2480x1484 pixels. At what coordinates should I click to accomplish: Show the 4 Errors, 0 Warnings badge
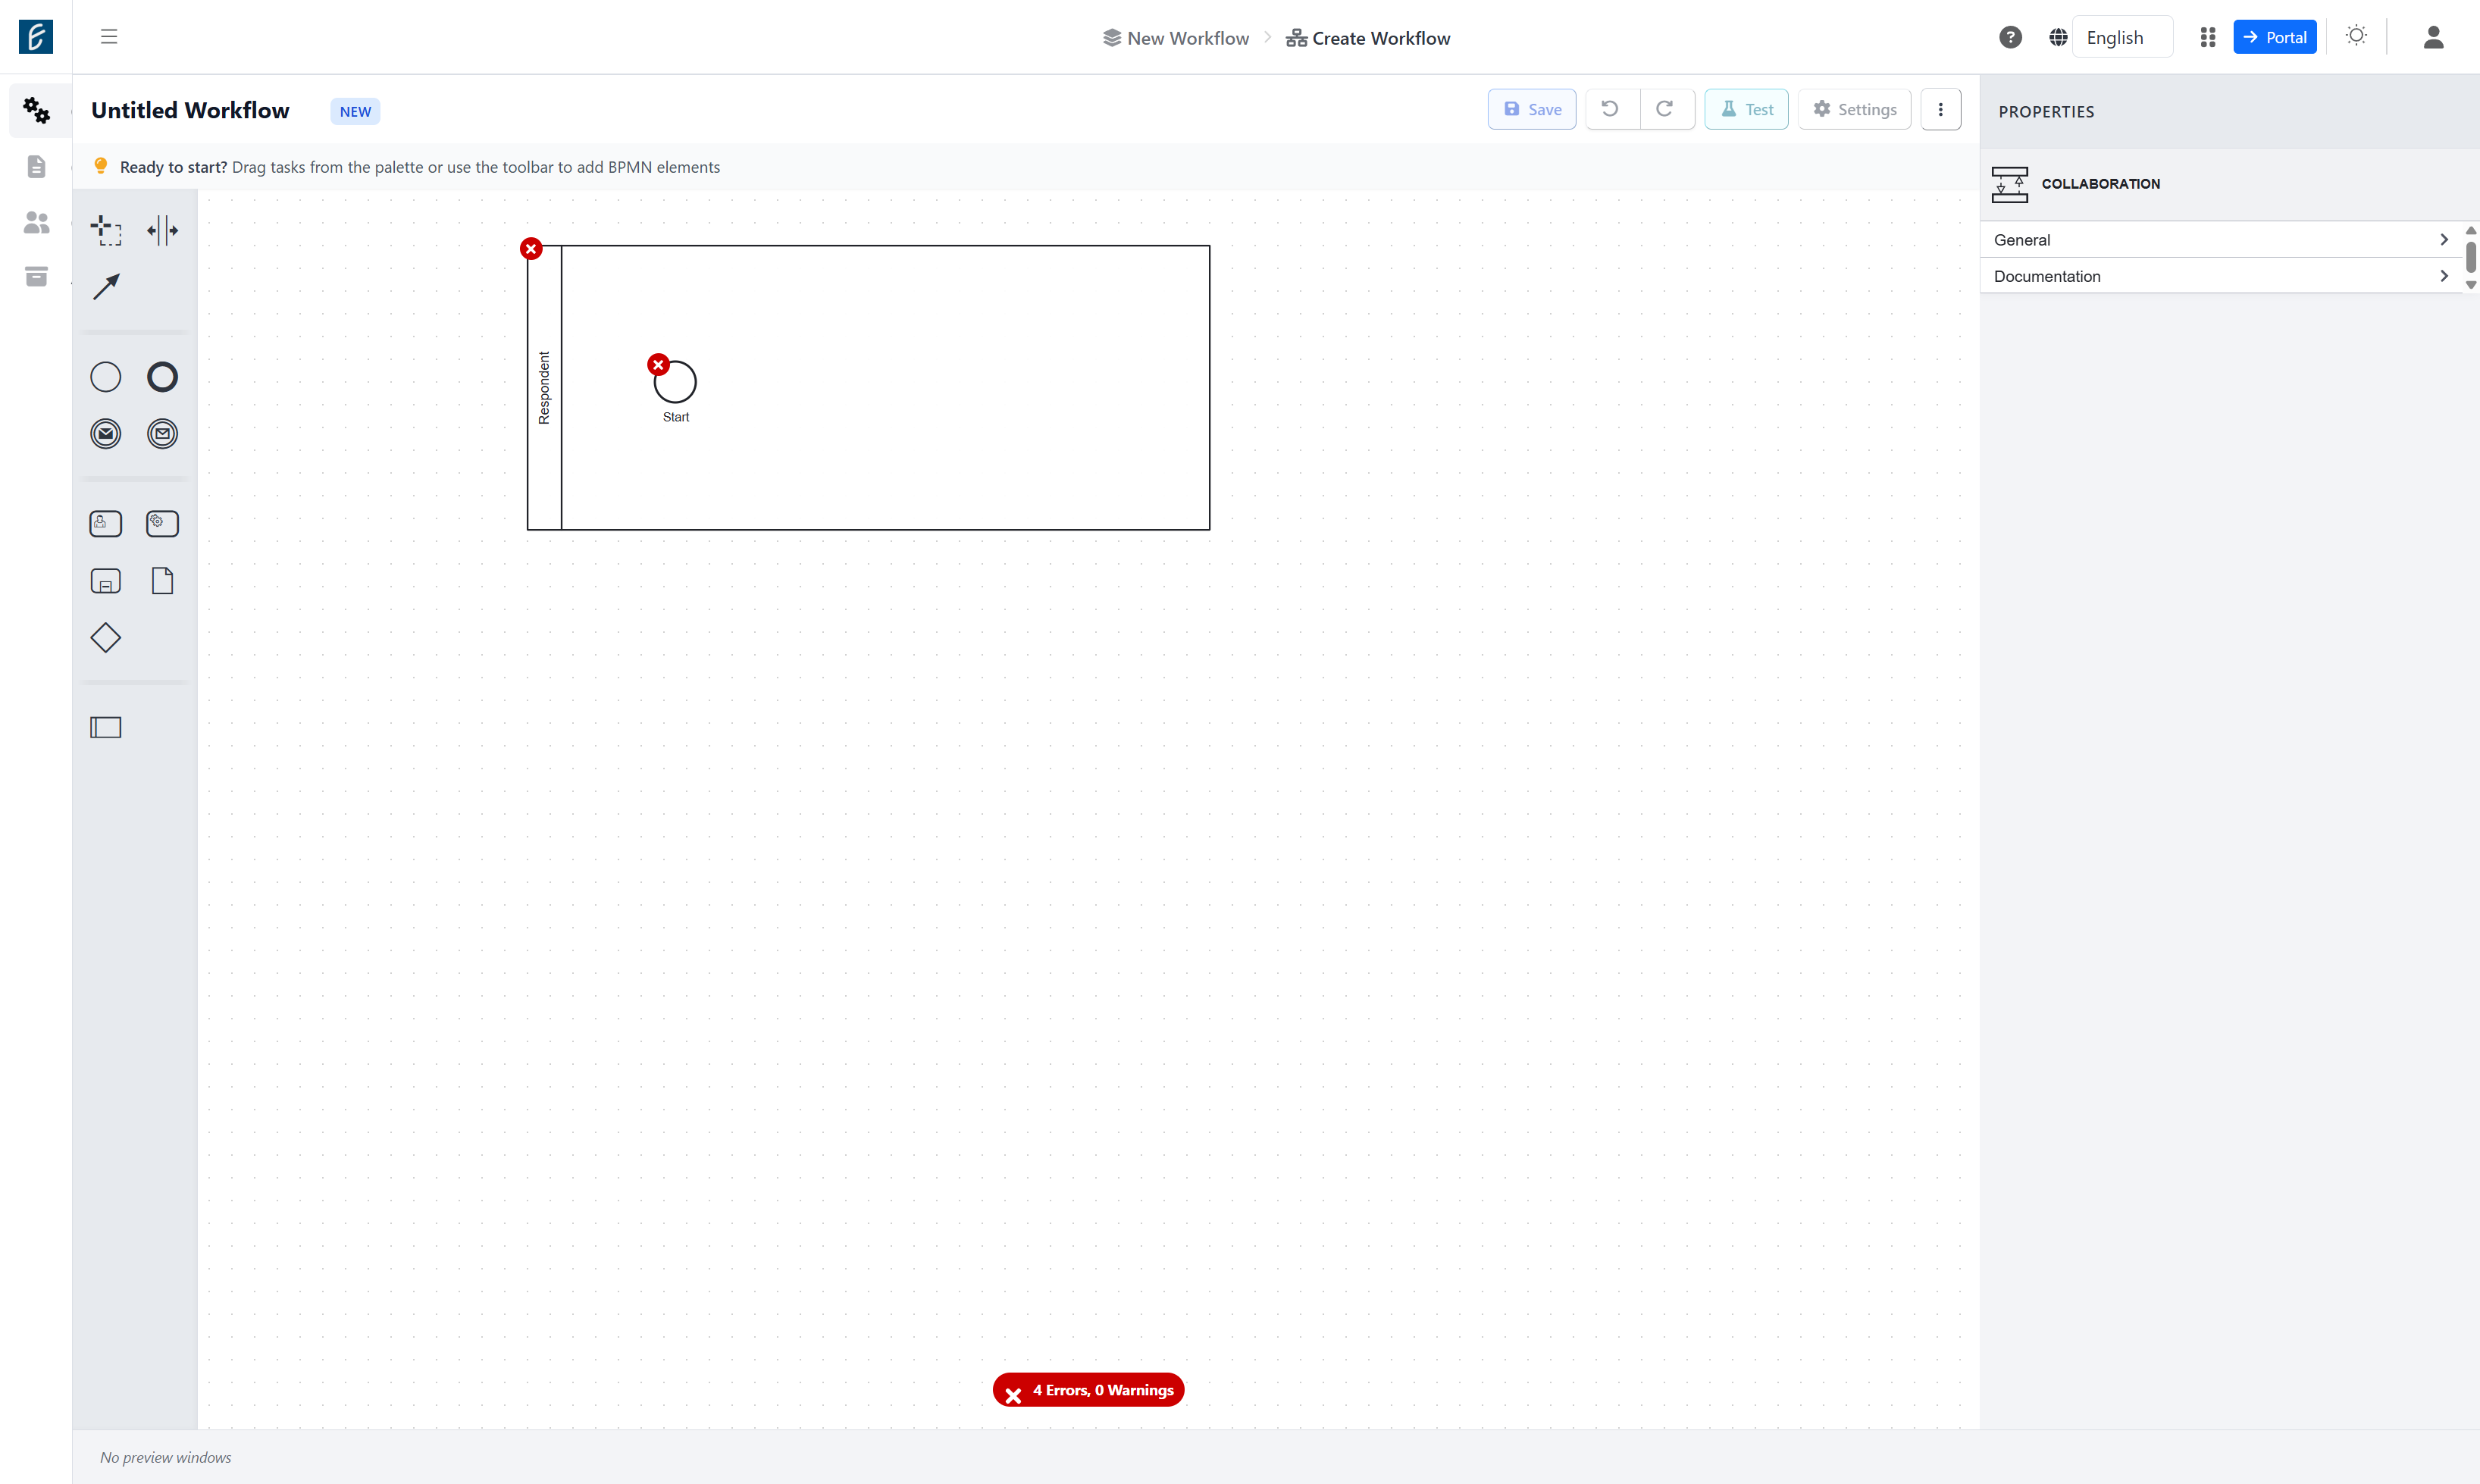coord(1088,1390)
